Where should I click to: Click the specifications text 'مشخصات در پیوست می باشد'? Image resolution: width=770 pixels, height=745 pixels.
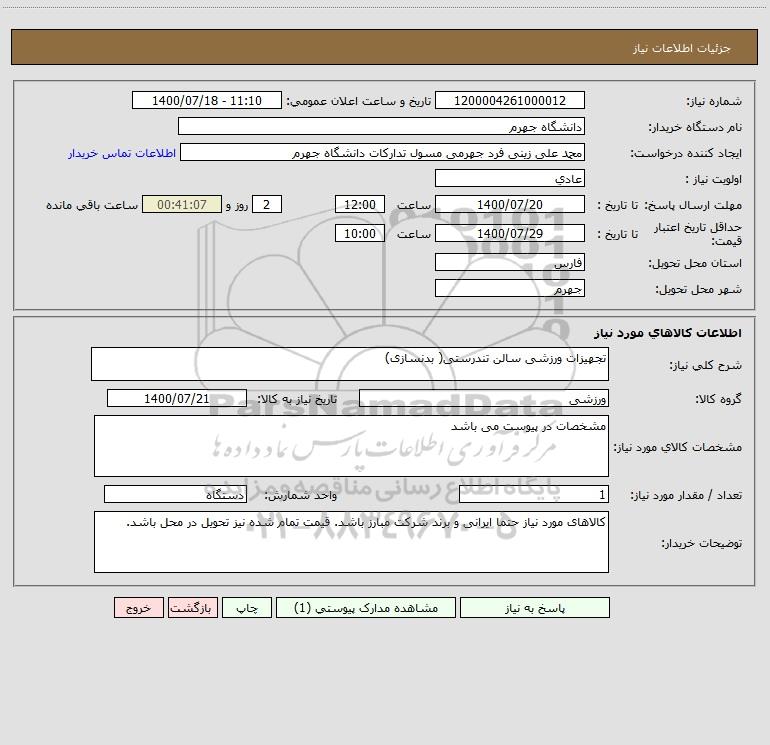(351, 446)
